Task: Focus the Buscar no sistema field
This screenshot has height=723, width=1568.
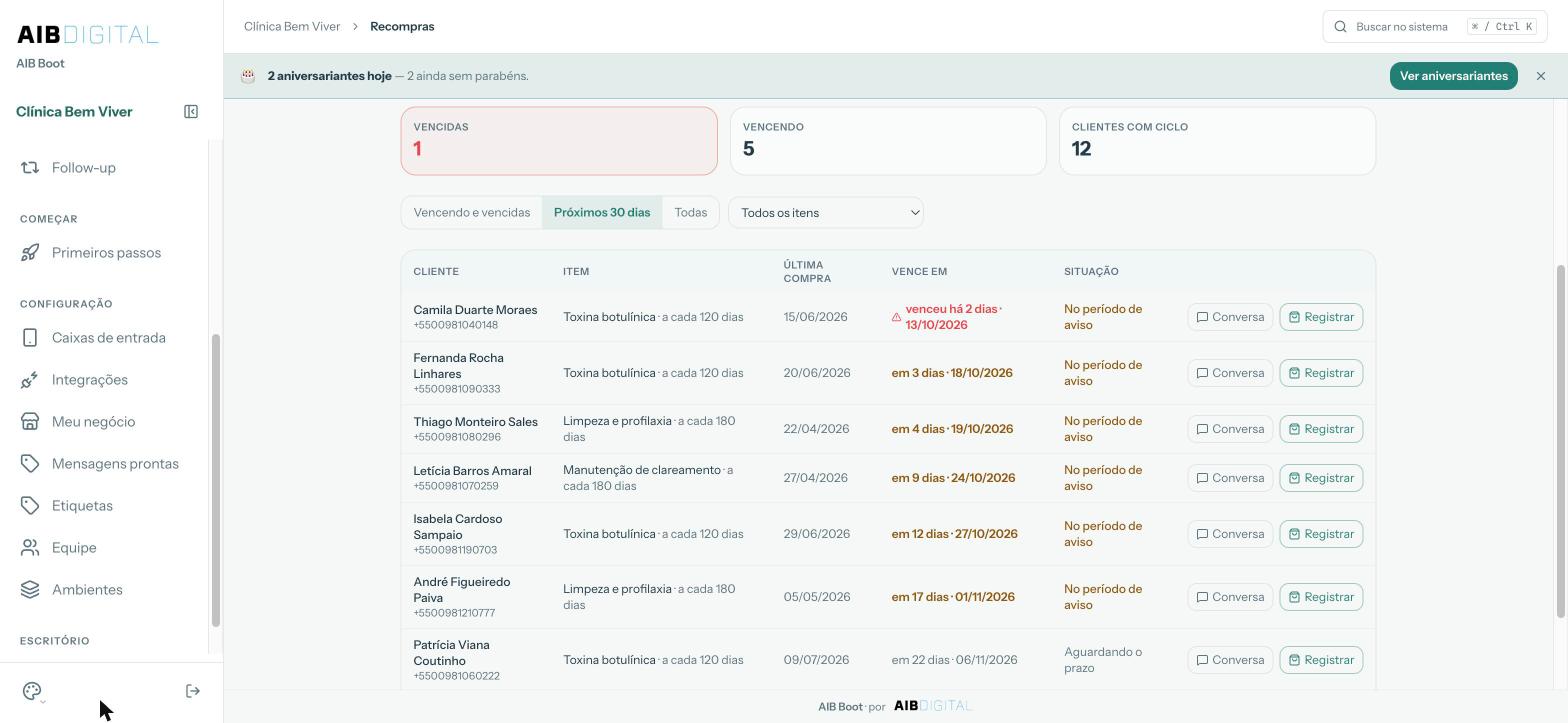Action: pyautogui.click(x=1435, y=27)
